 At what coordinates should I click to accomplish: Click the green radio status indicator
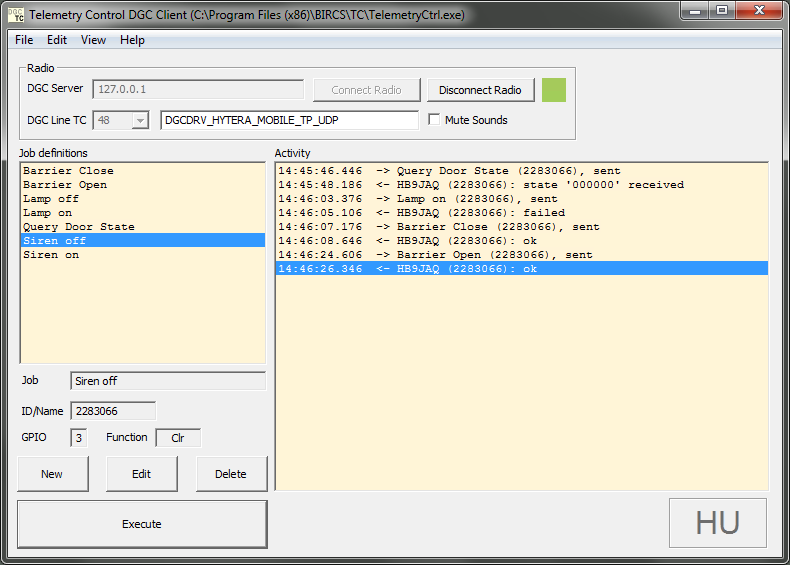click(554, 90)
